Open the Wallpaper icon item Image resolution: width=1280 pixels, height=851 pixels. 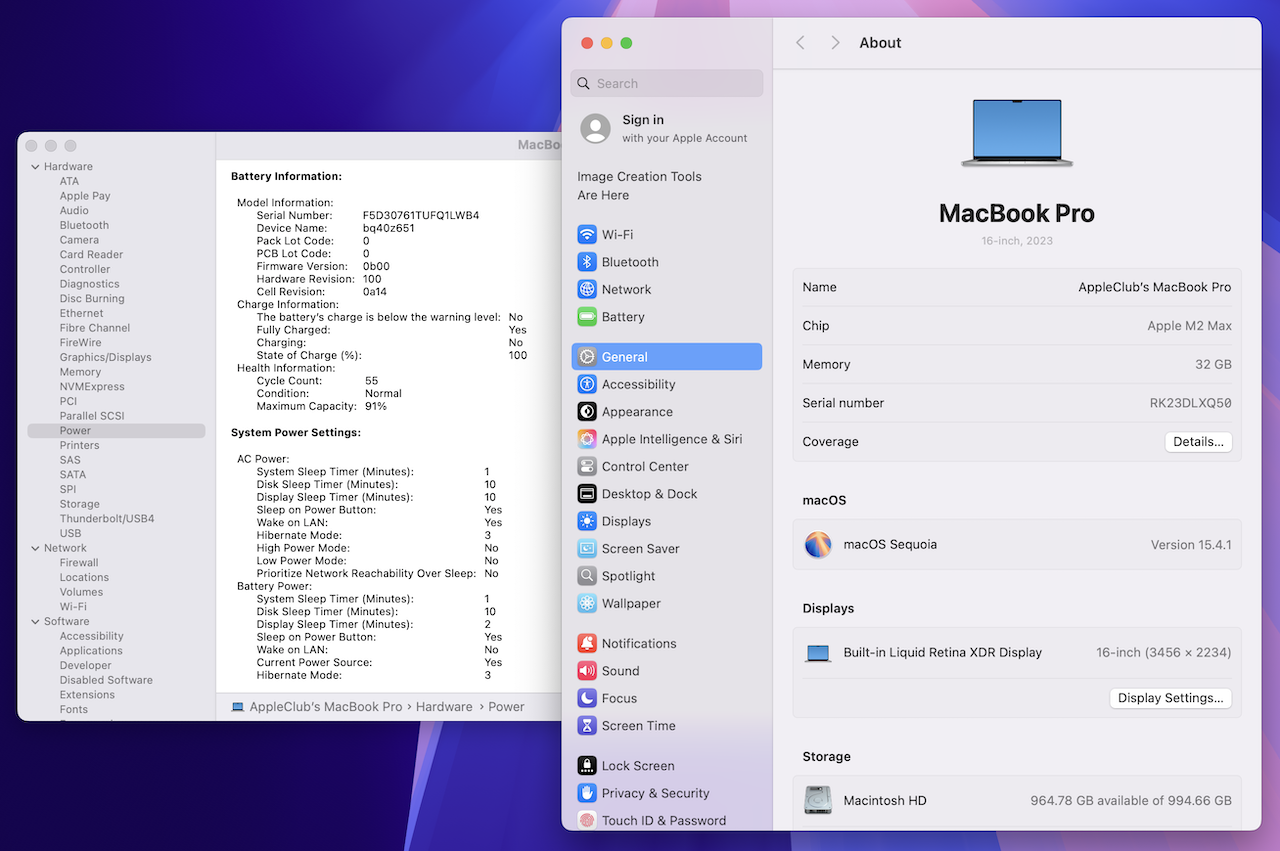point(587,604)
